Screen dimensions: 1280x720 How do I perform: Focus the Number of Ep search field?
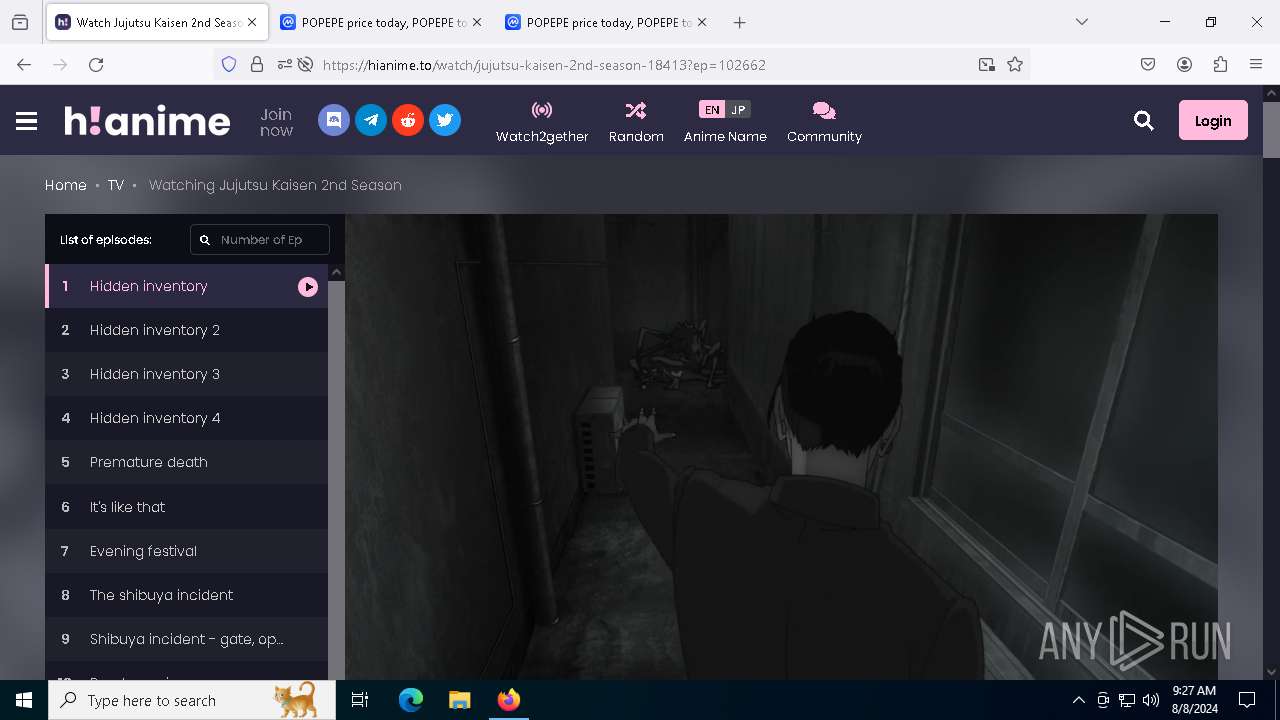pyautogui.click(x=260, y=240)
